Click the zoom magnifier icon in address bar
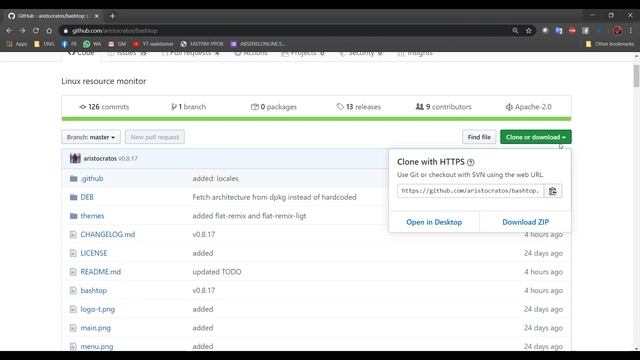This screenshot has width=640, height=360. pyautogui.click(x=515, y=31)
